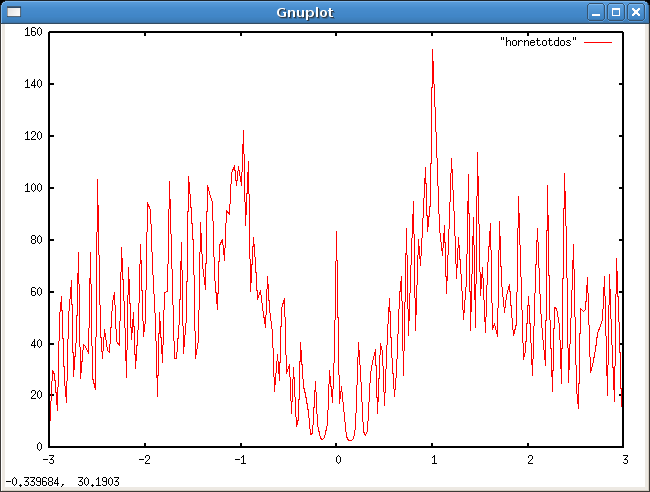This screenshot has width=650, height=492.
Task: Click the y-axis label 80
Action: 36,240
